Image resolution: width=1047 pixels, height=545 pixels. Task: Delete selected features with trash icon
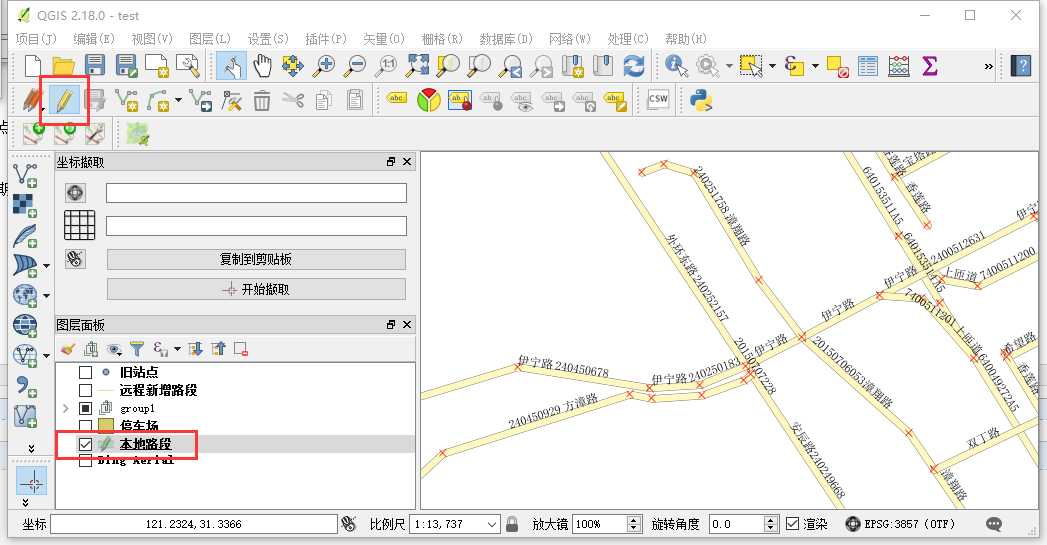point(262,101)
